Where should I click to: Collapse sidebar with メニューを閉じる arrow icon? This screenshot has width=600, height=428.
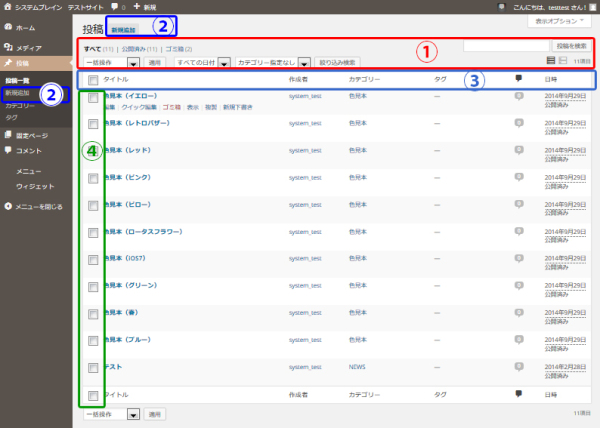click(9, 206)
